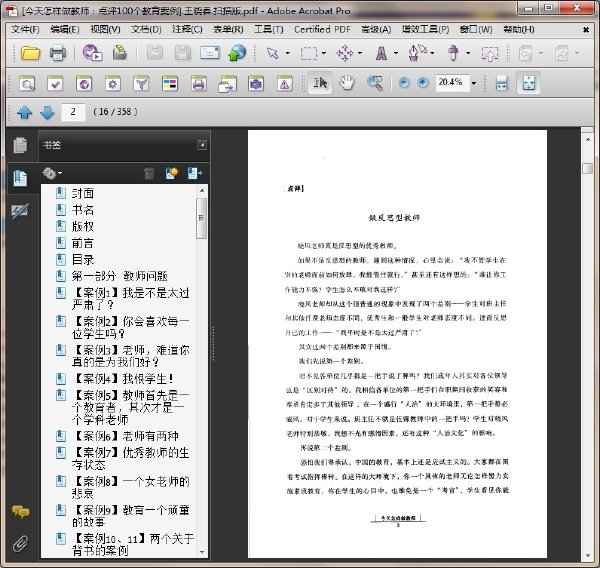600x568 pixels.
Task: Expand the Stamp tool dropdown arrow
Action: 468,53
